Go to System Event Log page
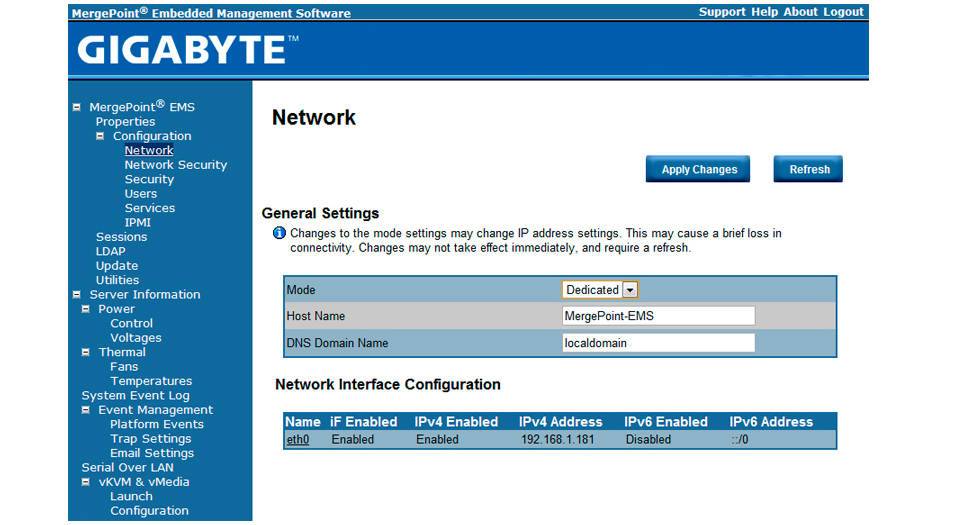 135,395
